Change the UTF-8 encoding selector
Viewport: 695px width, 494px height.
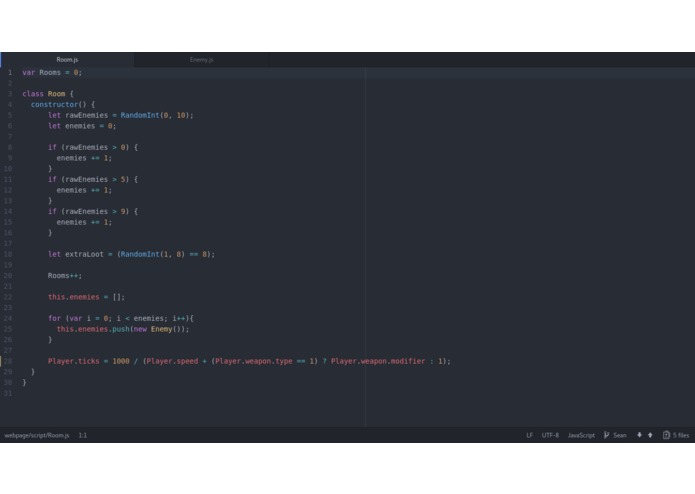pos(550,435)
